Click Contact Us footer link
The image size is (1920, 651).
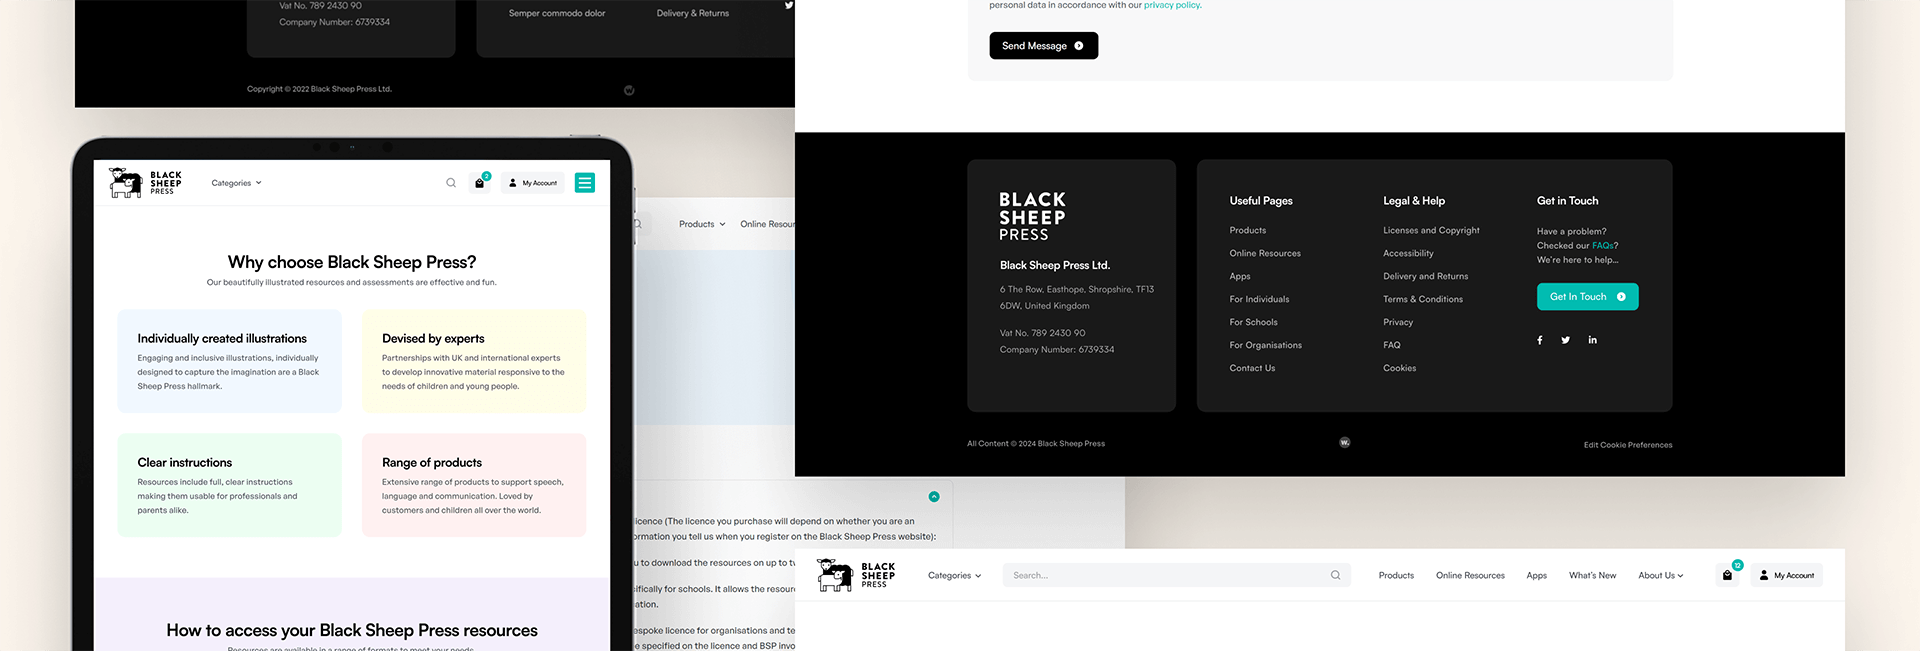1252,368
